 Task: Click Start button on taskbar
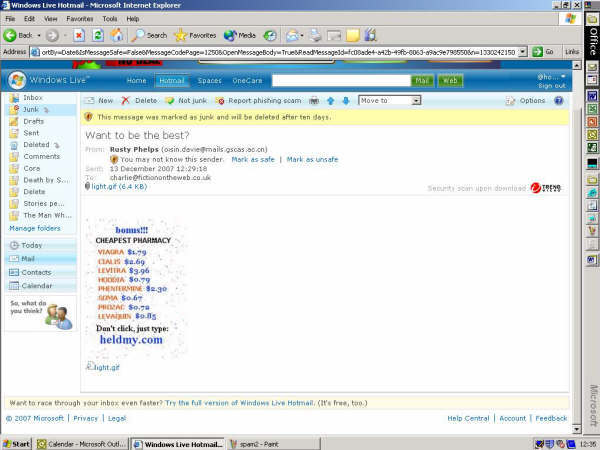(x=16, y=444)
